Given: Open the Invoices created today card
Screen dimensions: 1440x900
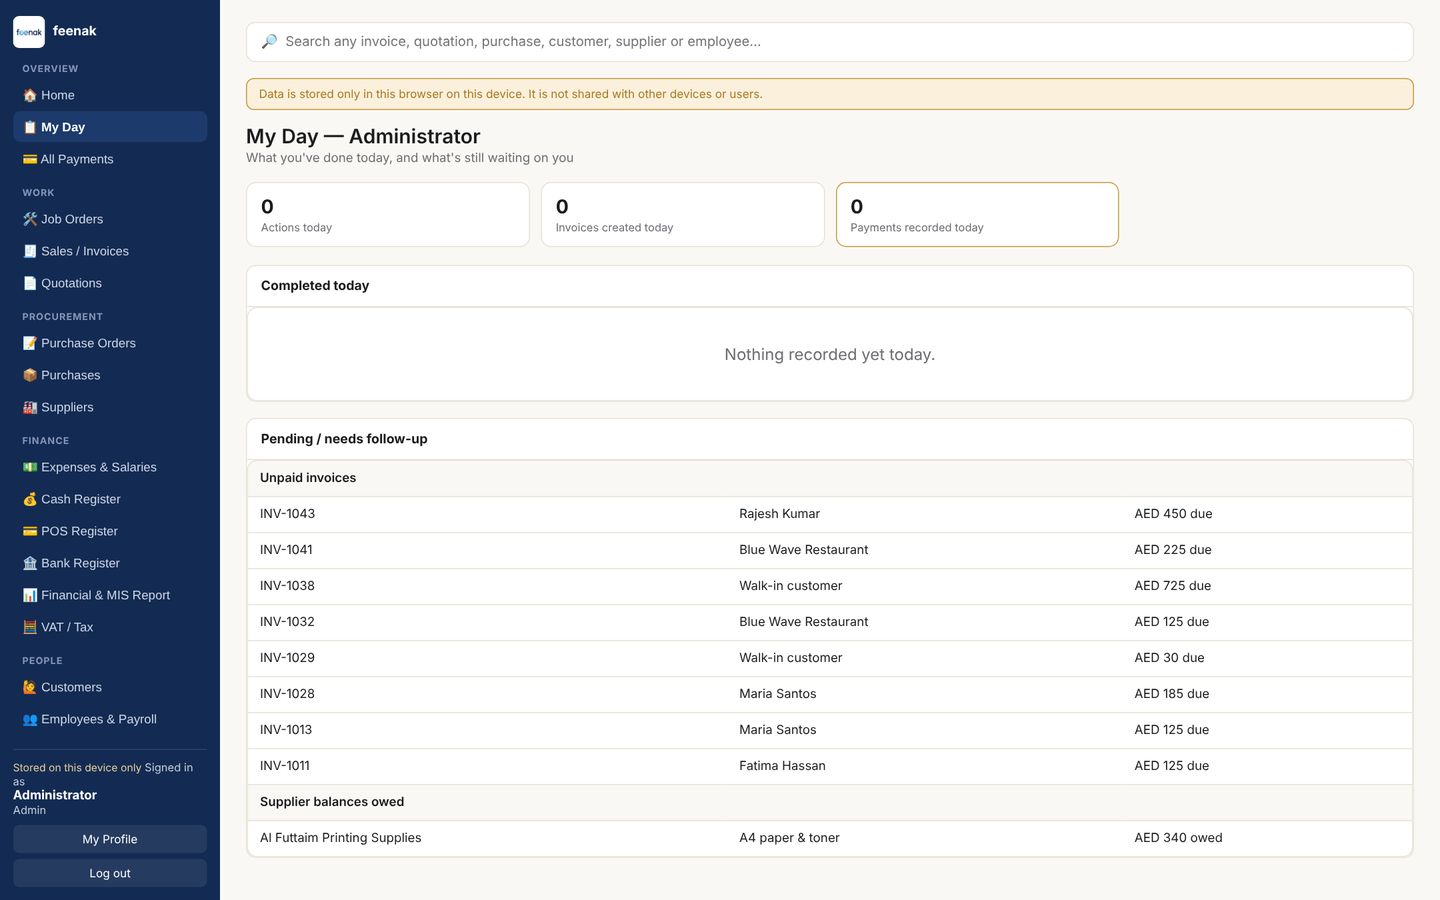Looking at the screenshot, I should click(683, 214).
